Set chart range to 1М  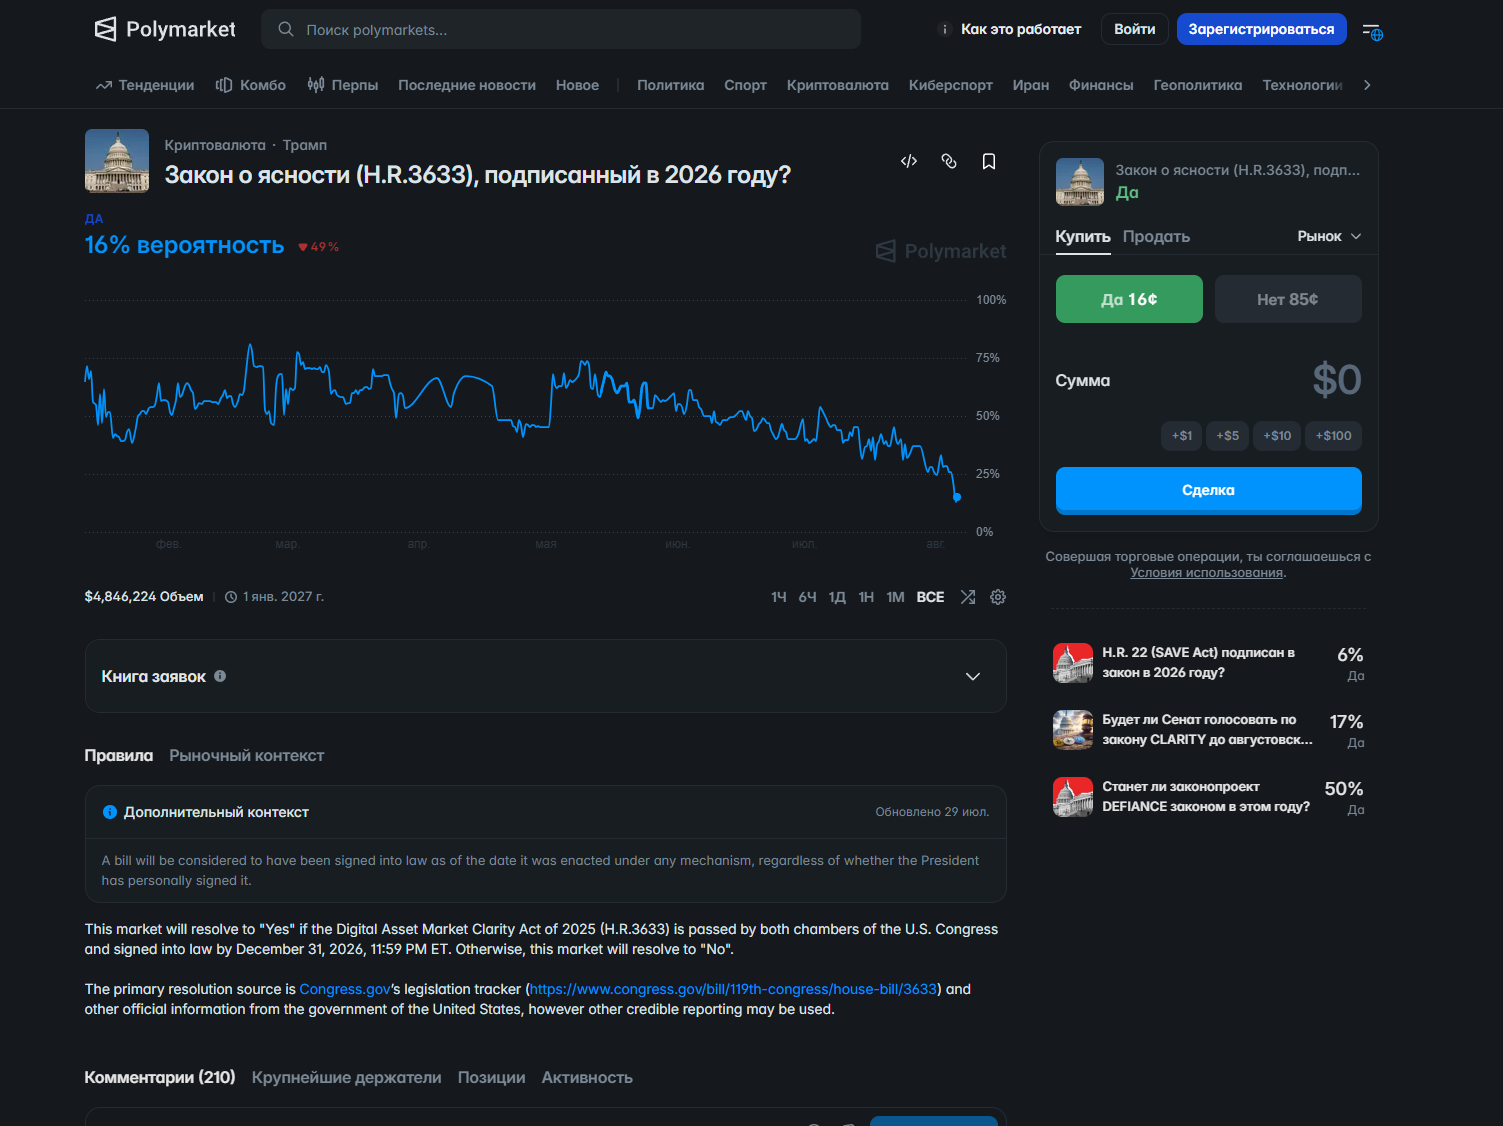[896, 597]
